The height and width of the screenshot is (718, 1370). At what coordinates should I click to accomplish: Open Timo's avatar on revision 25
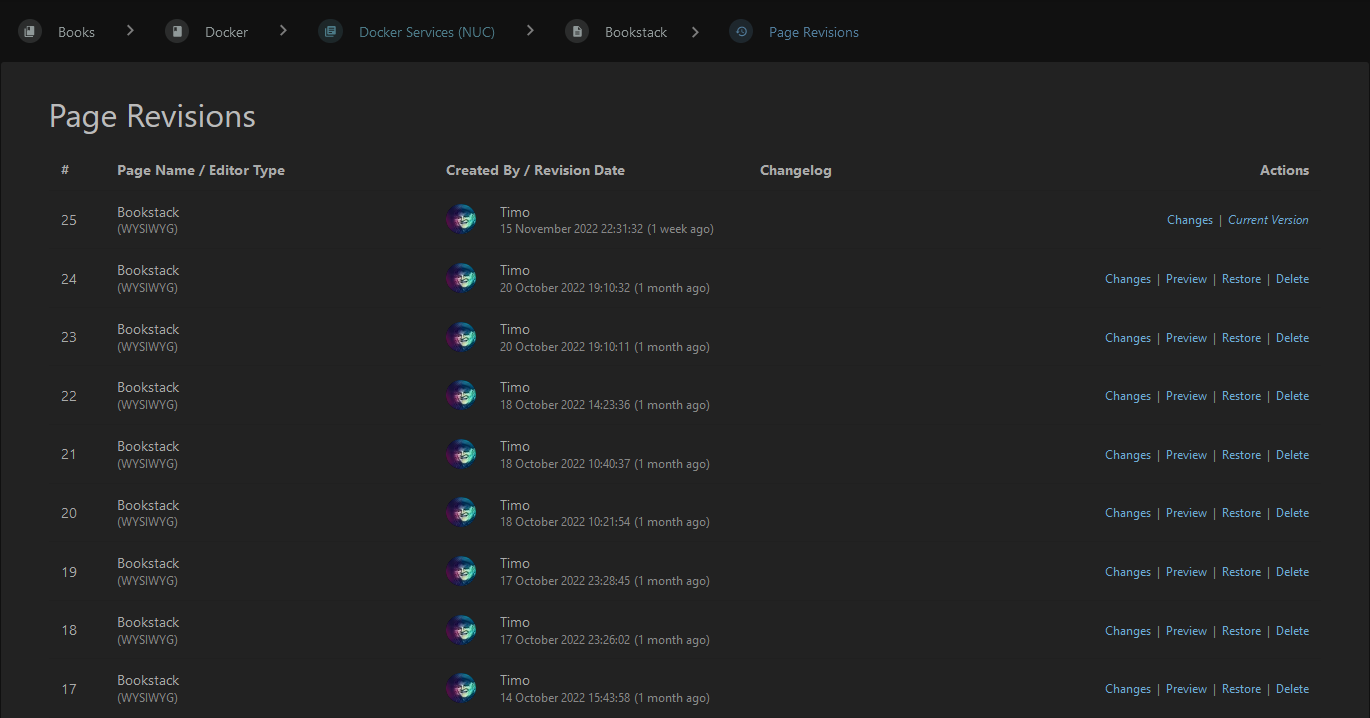click(x=461, y=218)
